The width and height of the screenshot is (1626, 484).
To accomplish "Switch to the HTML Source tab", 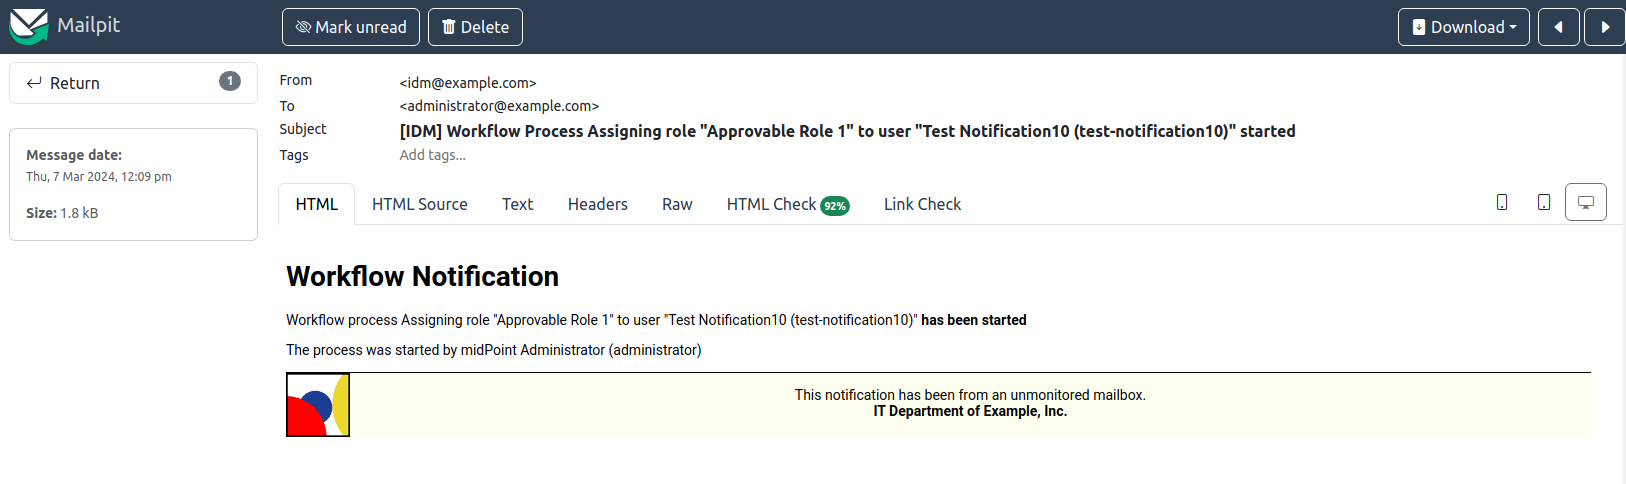I will coord(419,204).
